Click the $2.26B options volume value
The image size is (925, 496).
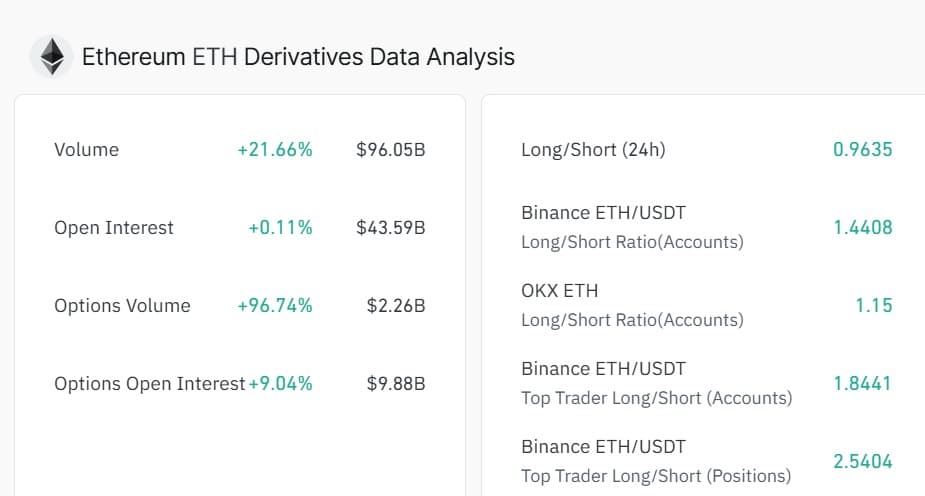click(396, 306)
